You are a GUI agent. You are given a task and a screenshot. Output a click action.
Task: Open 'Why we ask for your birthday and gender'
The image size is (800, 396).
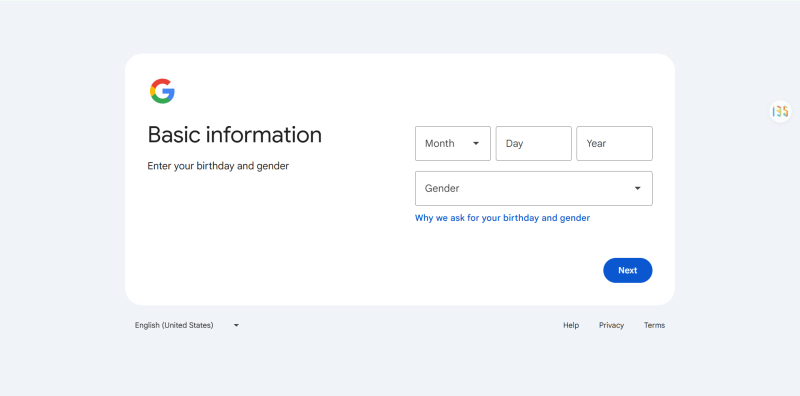click(x=502, y=218)
